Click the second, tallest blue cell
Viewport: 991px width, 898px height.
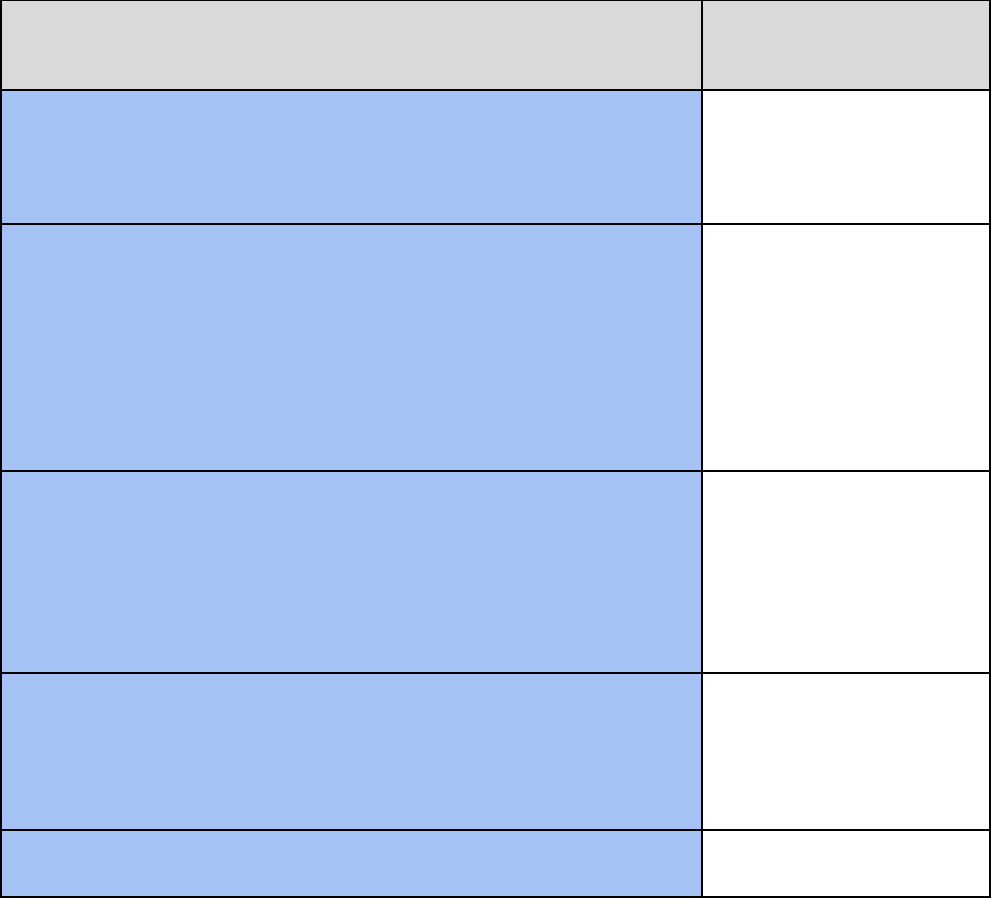click(351, 348)
